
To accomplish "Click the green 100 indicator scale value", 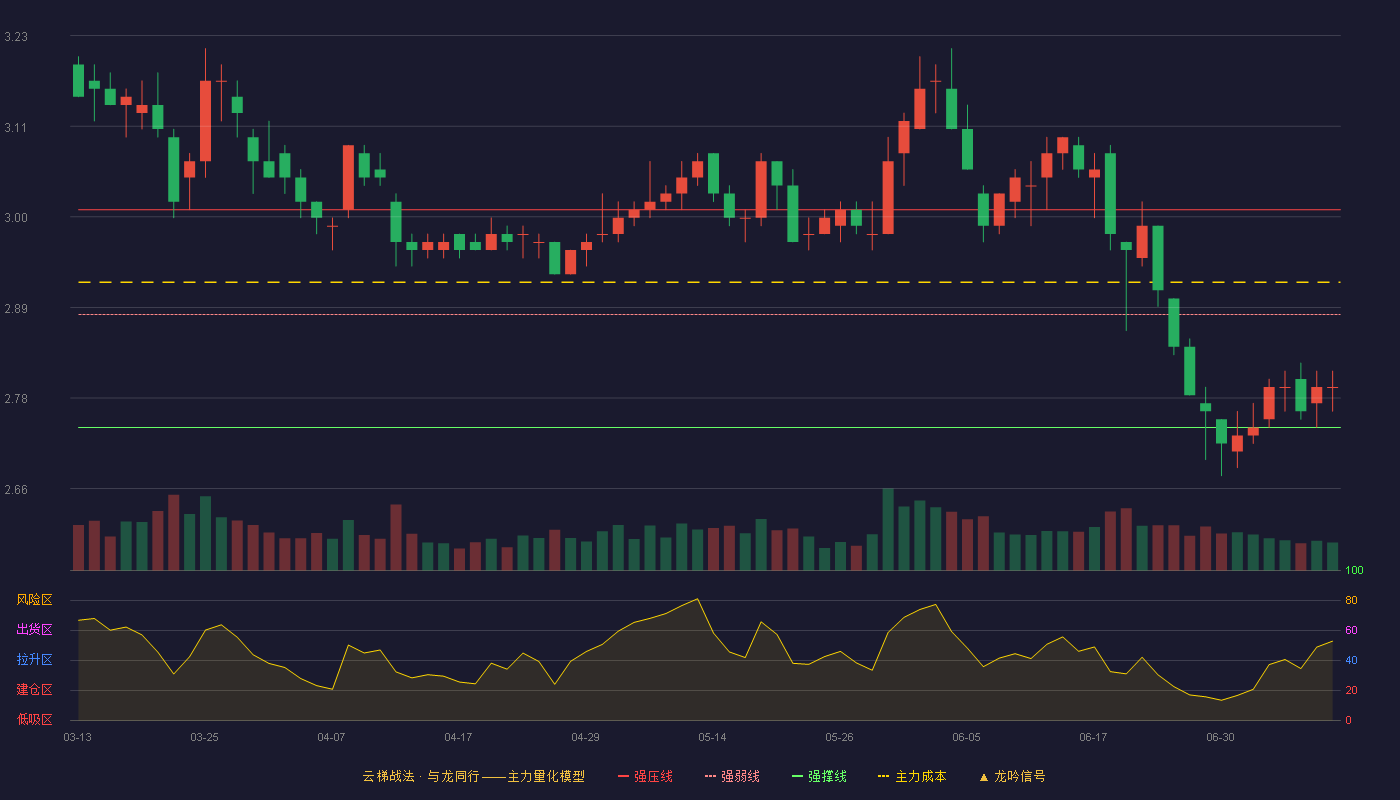I will [1354, 570].
